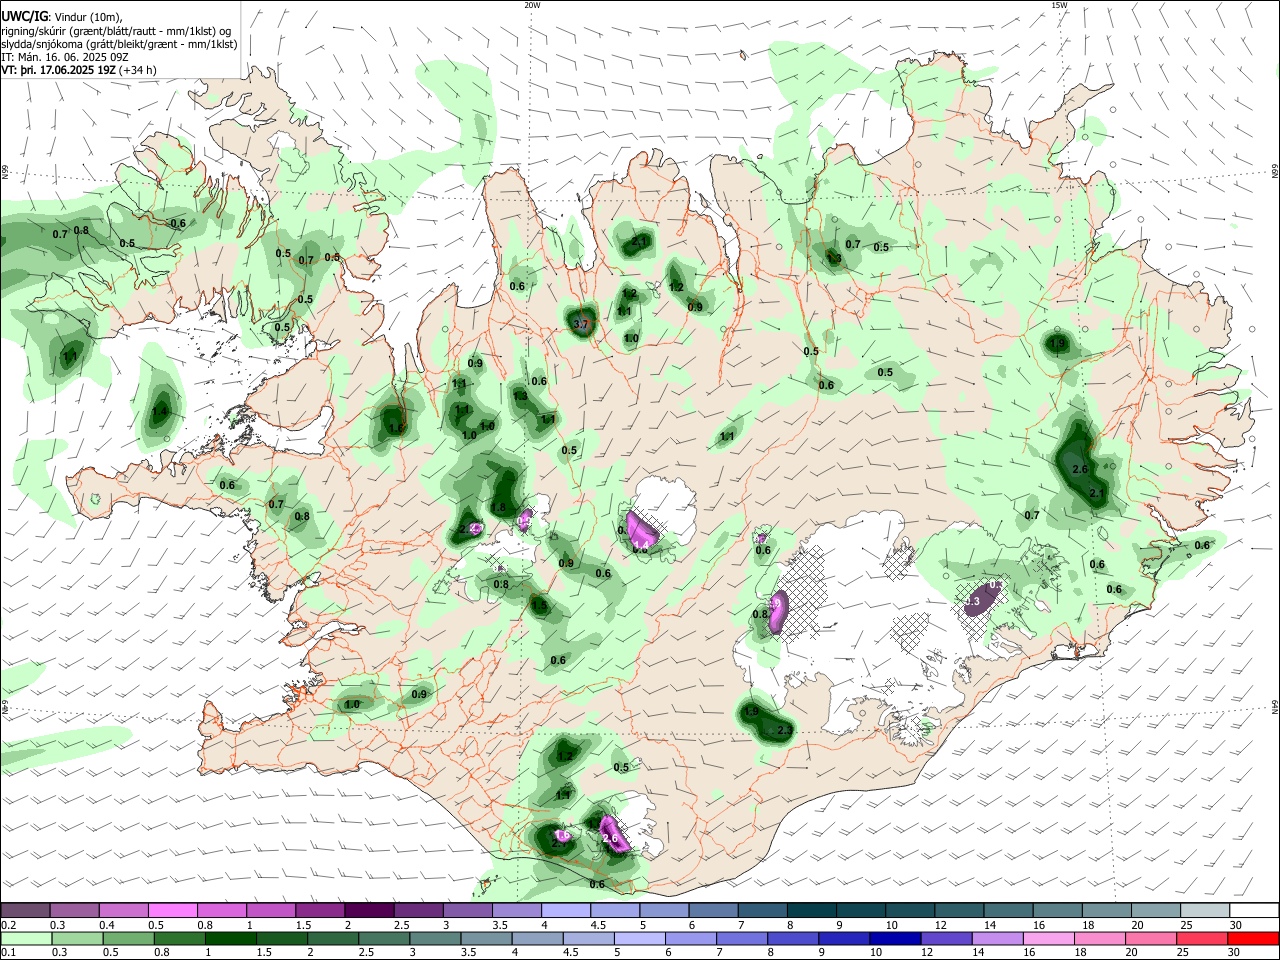Pick the bright pink 0.5 snow scale swatch
The image size is (1280, 960).
[x=173, y=910]
